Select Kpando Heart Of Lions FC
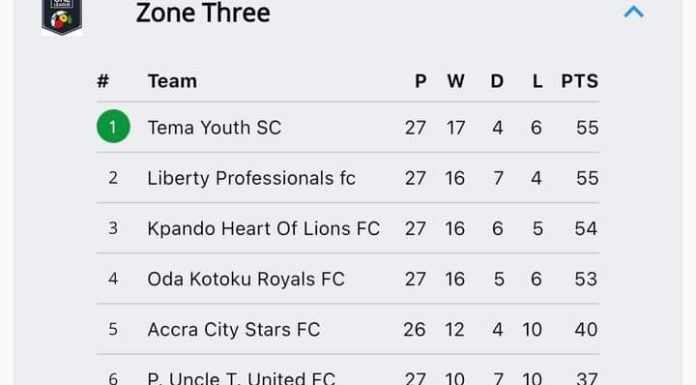Viewport: 696px width, 385px height. 263,229
